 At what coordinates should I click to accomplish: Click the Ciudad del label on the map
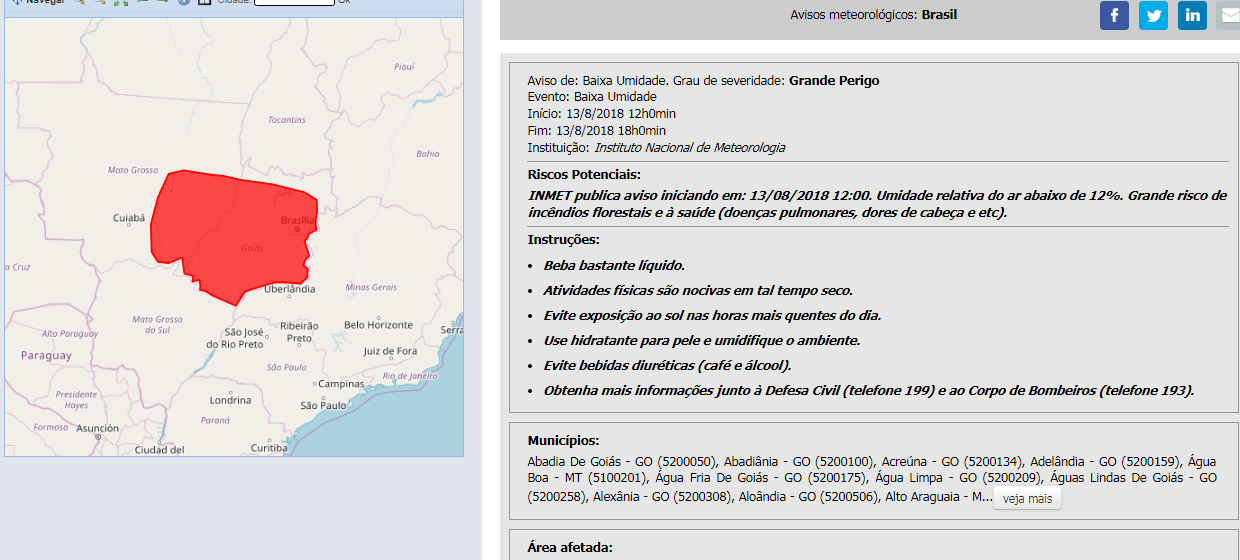tap(159, 450)
